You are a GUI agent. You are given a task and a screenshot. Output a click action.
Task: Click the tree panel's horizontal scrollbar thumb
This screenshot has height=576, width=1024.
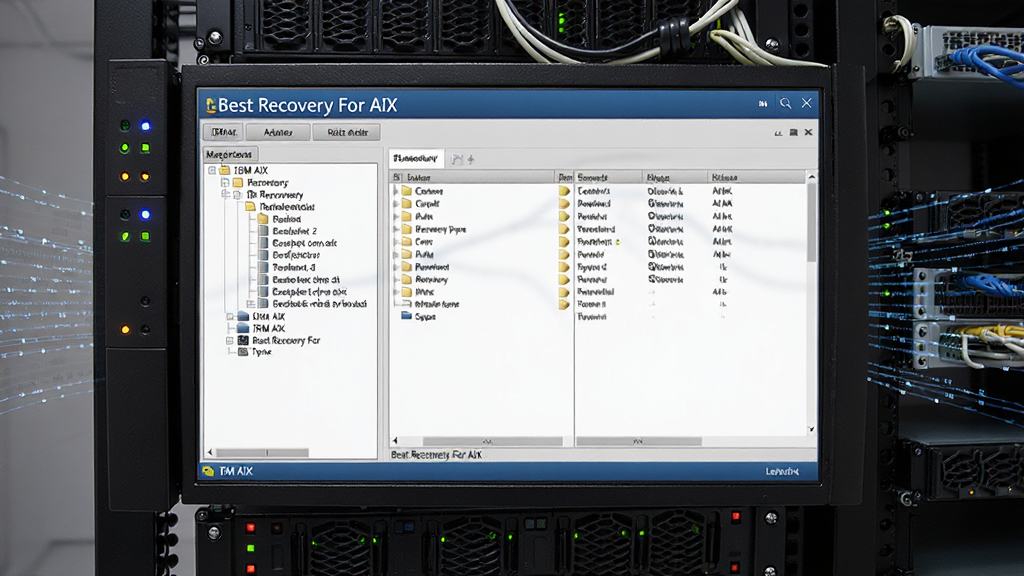(262, 453)
